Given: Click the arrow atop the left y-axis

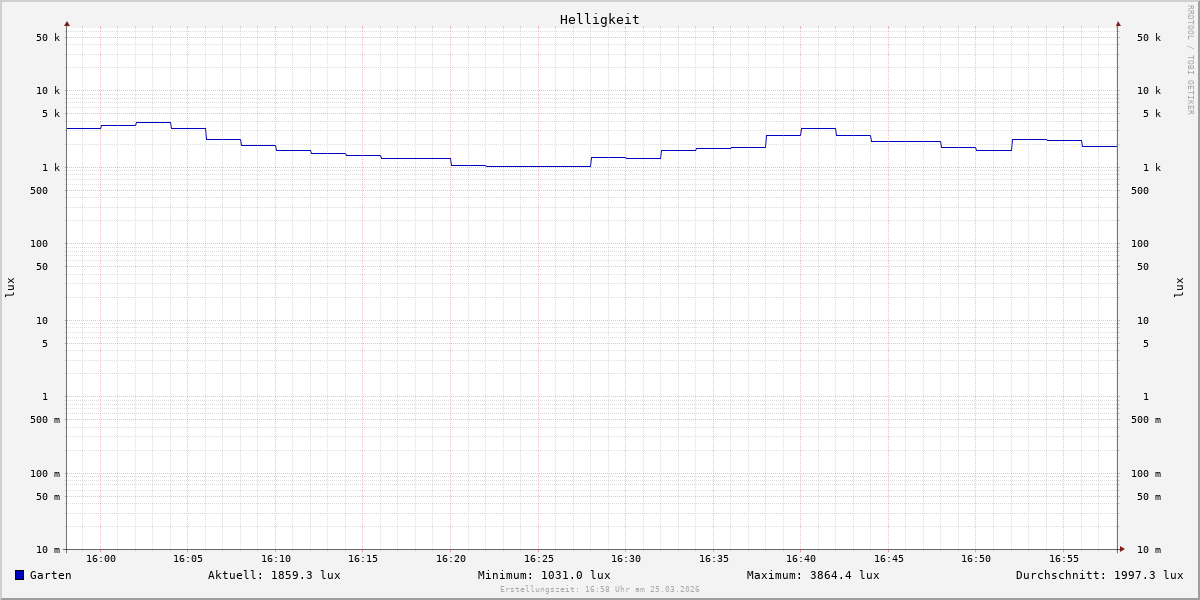Looking at the screenshot, I should point(67,23).
